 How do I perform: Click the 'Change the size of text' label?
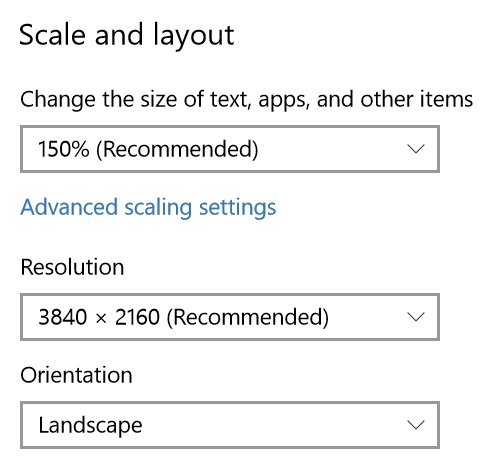[x=246, y=100]
